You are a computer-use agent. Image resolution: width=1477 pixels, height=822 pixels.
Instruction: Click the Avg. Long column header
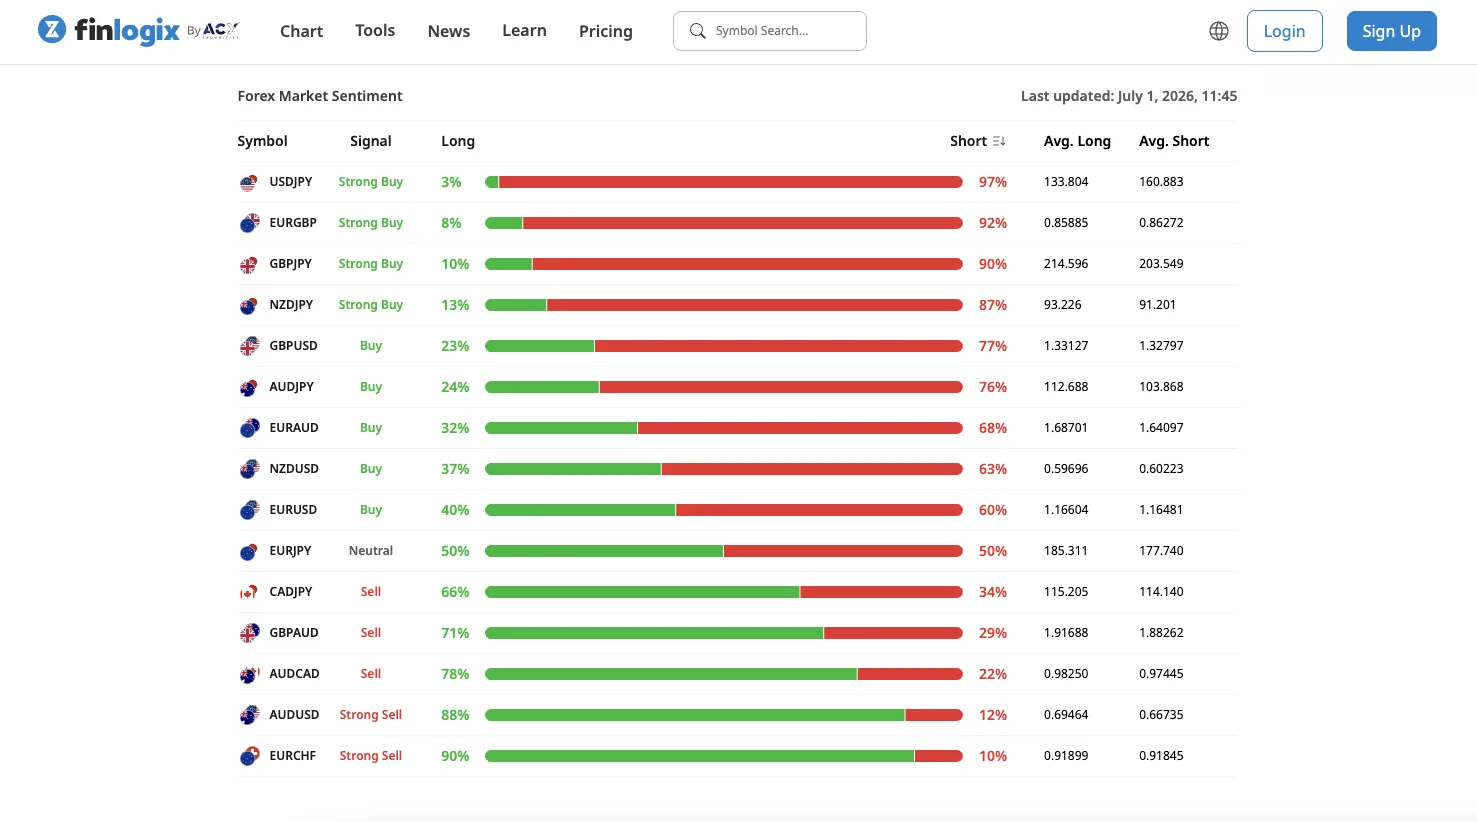coord(1077,141)
